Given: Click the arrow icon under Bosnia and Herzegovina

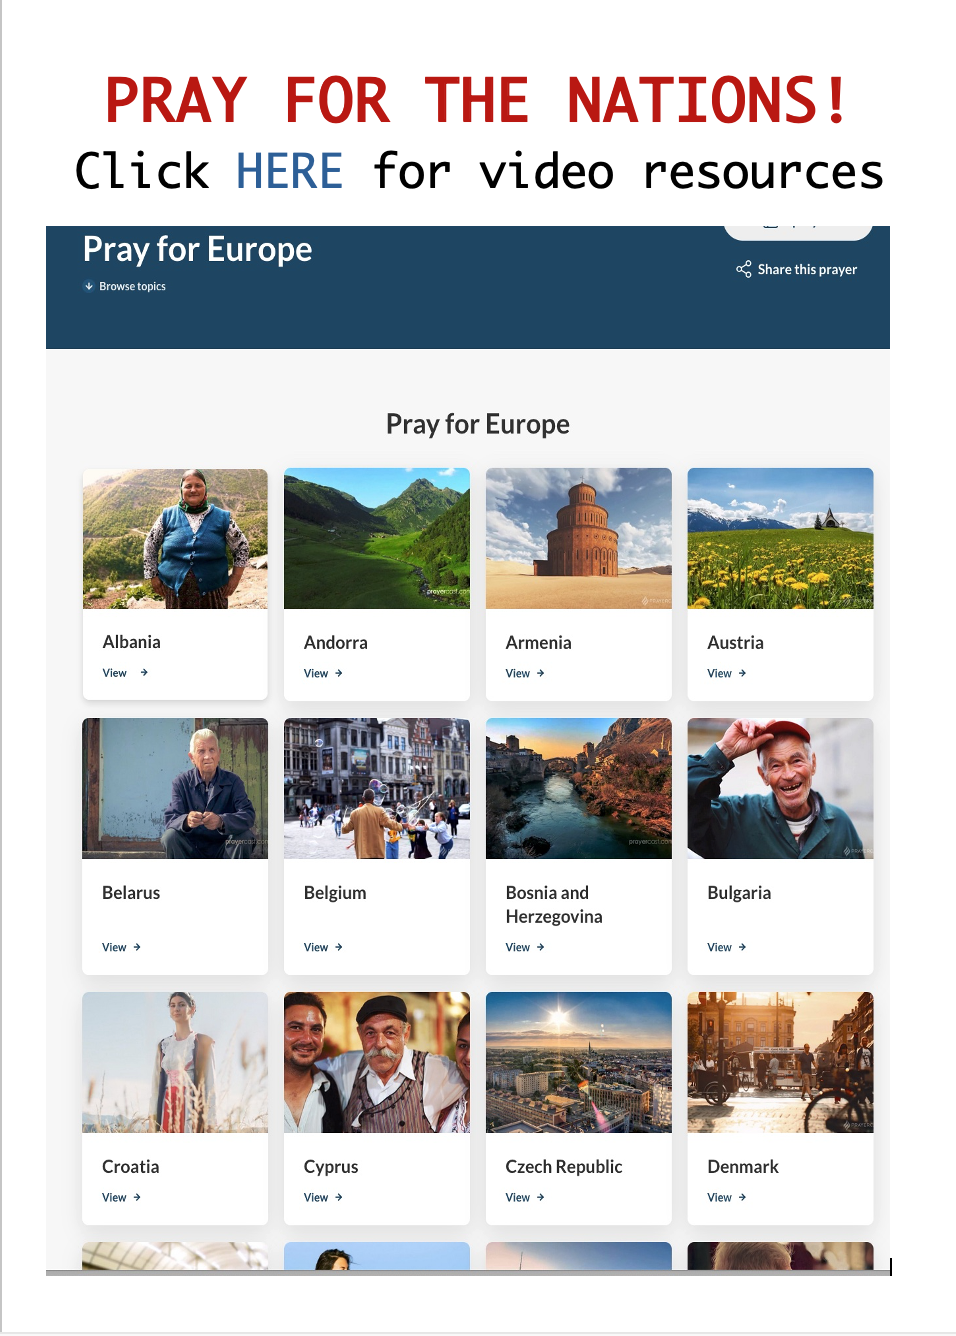Looking at the screenshot, I should (541, 948).
